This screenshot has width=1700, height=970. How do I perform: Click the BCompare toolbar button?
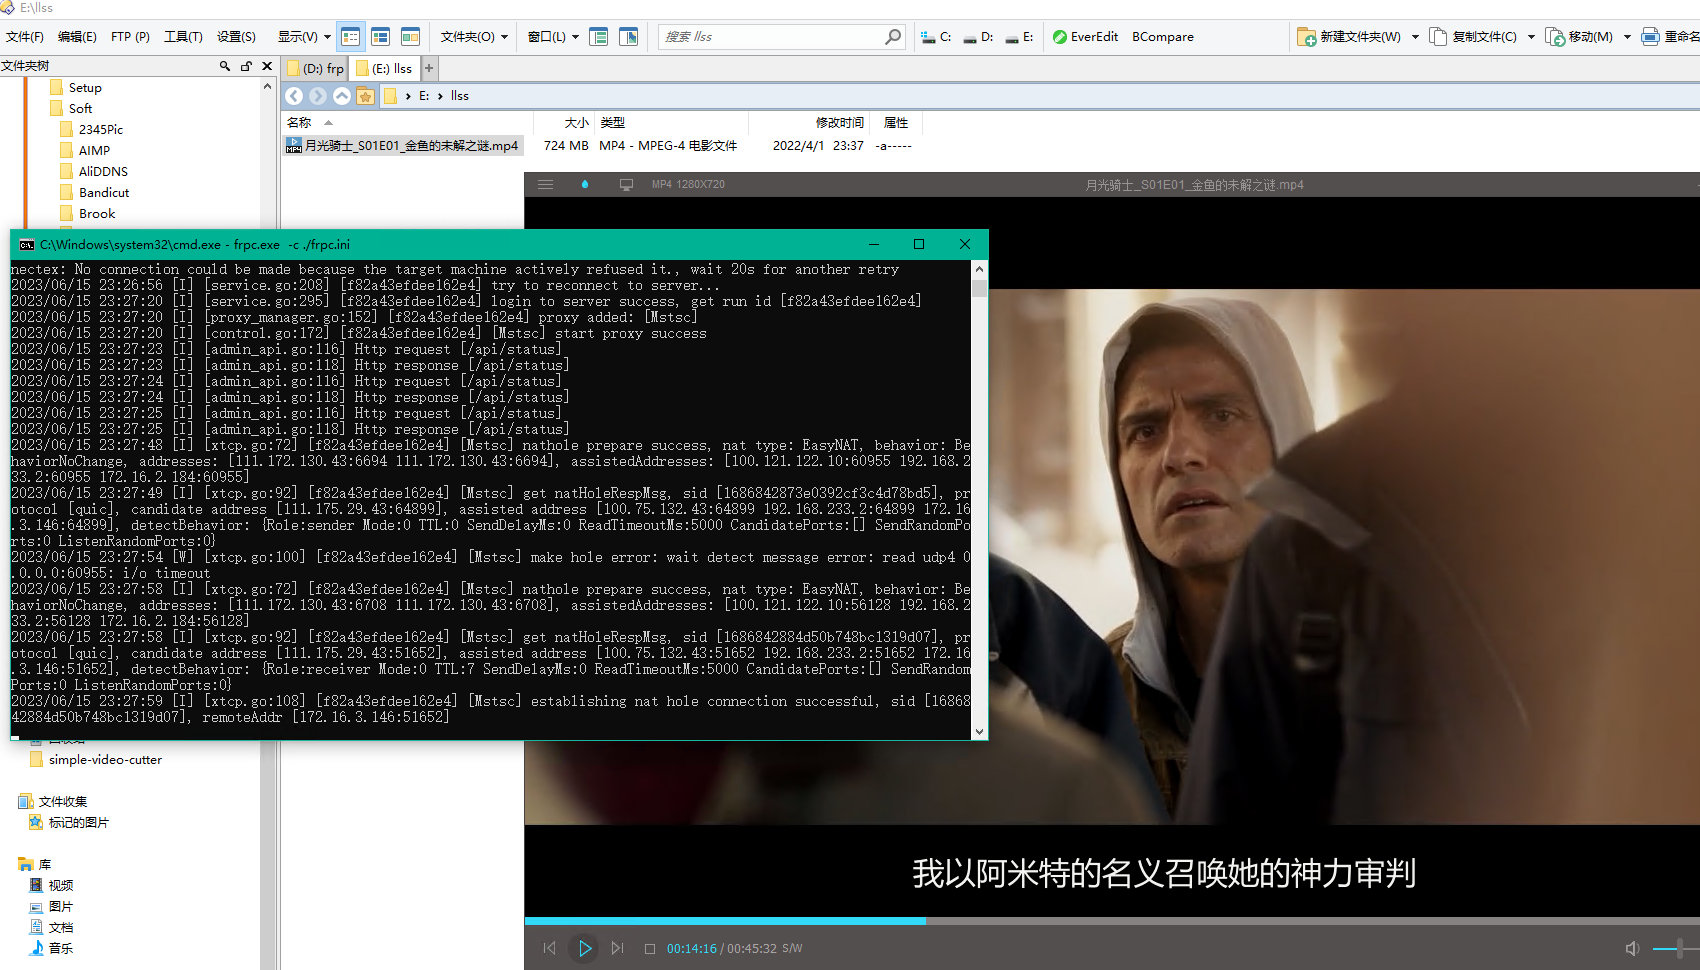click(x=1162, y=37)
